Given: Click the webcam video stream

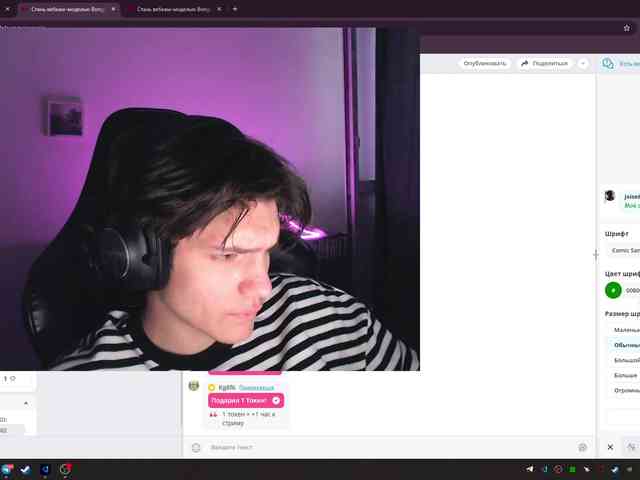Looking at the screenshot, I should click(210, 199).
